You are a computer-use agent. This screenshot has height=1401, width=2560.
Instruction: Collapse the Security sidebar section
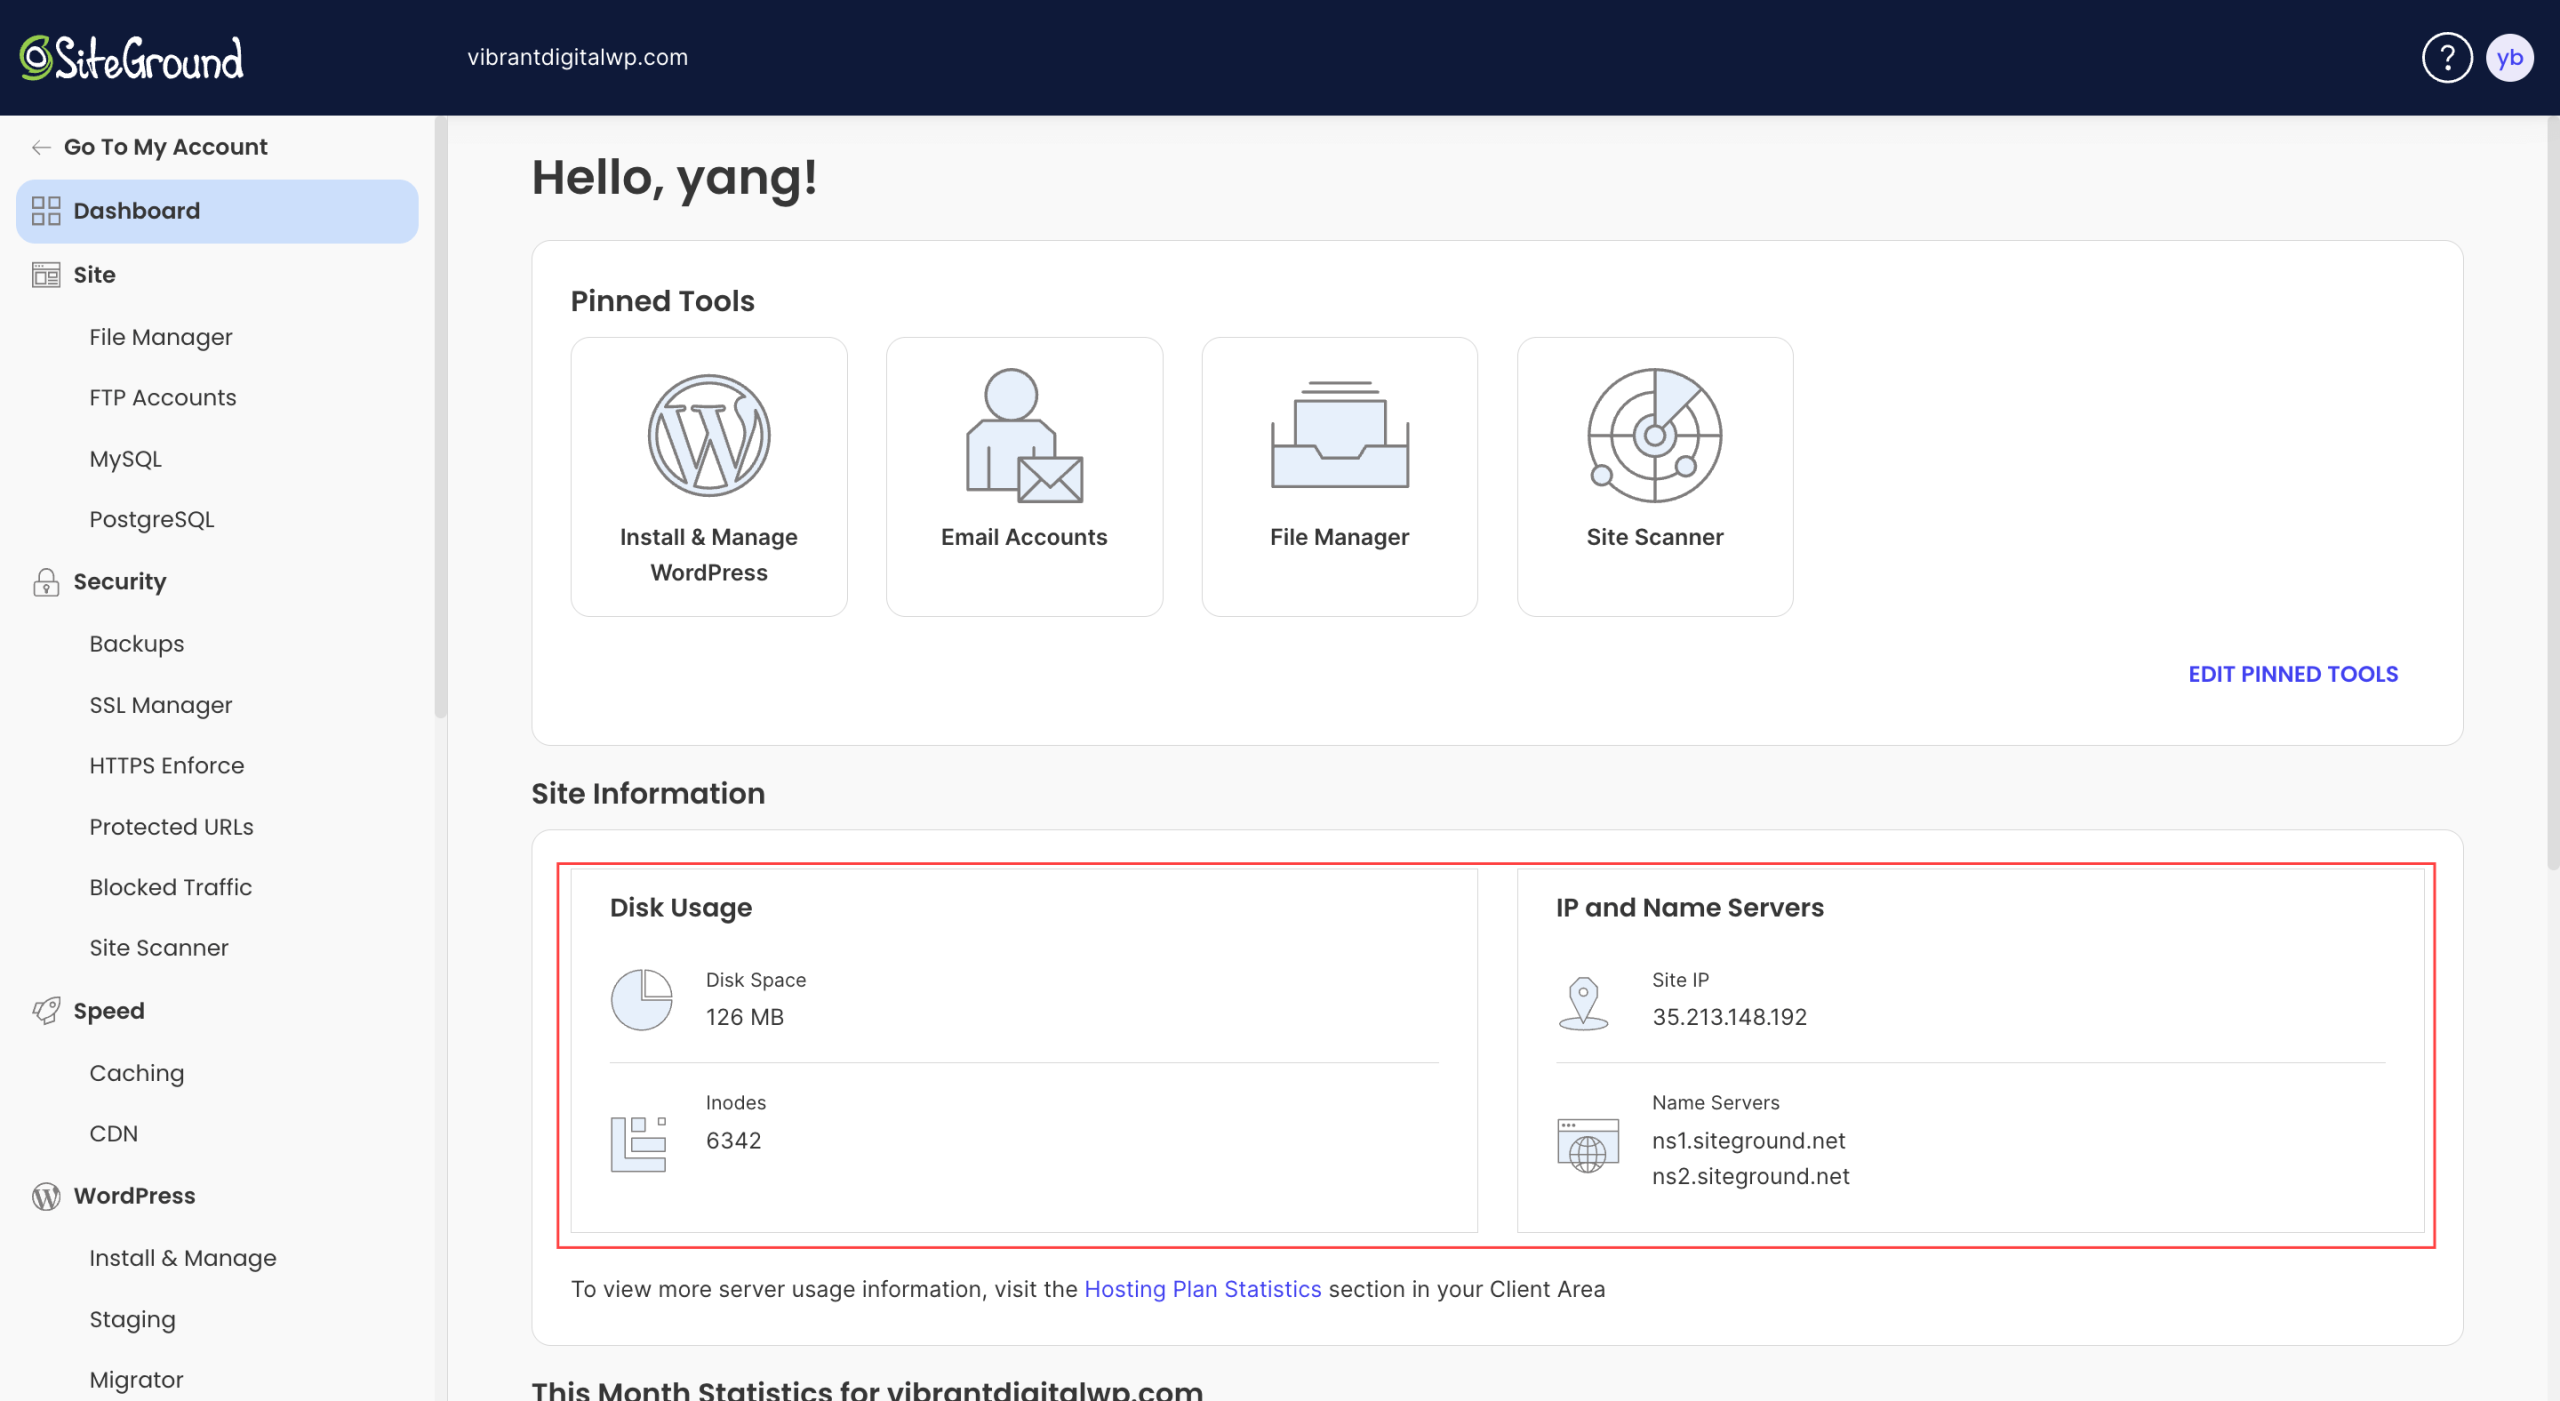point(120,582)
